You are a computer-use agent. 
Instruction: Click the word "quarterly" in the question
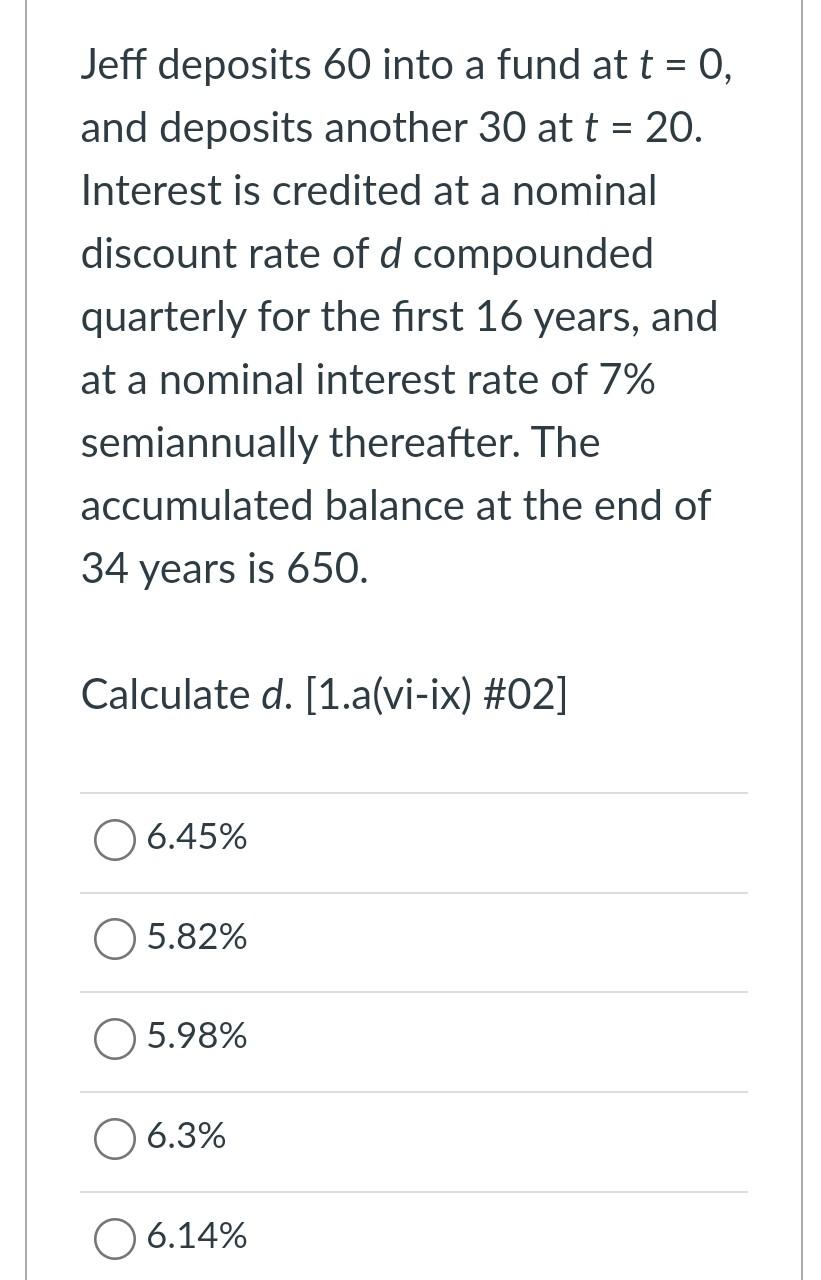[x=163, y=318]
